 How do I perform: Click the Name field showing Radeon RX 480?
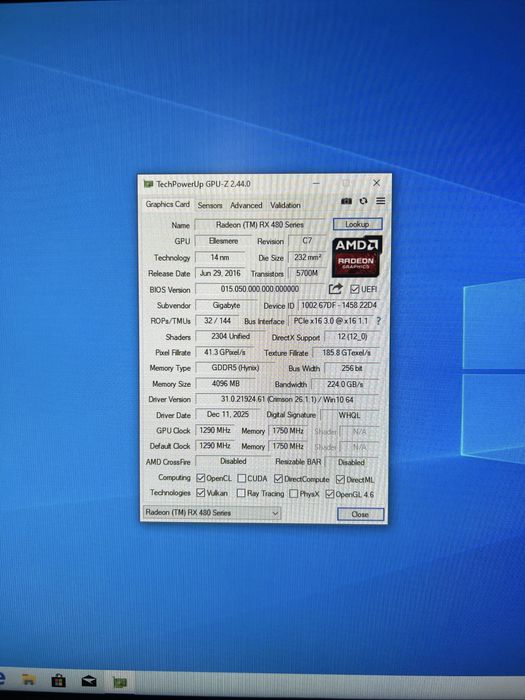(x=260, y=225)
